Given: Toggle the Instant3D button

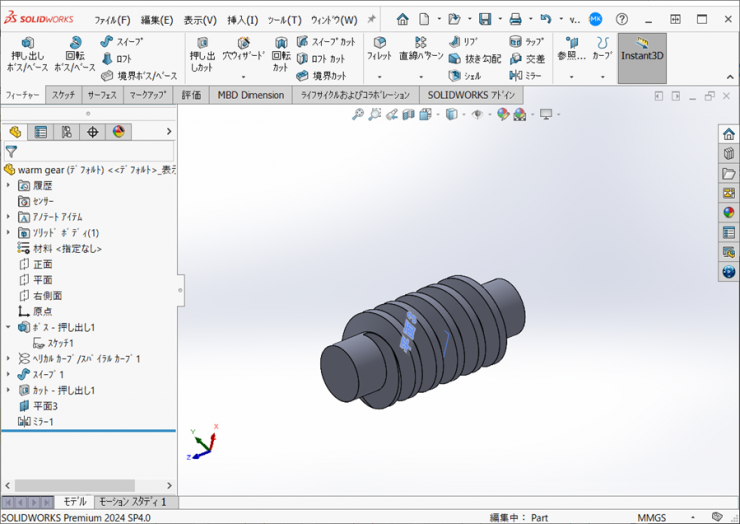Looking at the screenshot, I should [x=642, y=50].
